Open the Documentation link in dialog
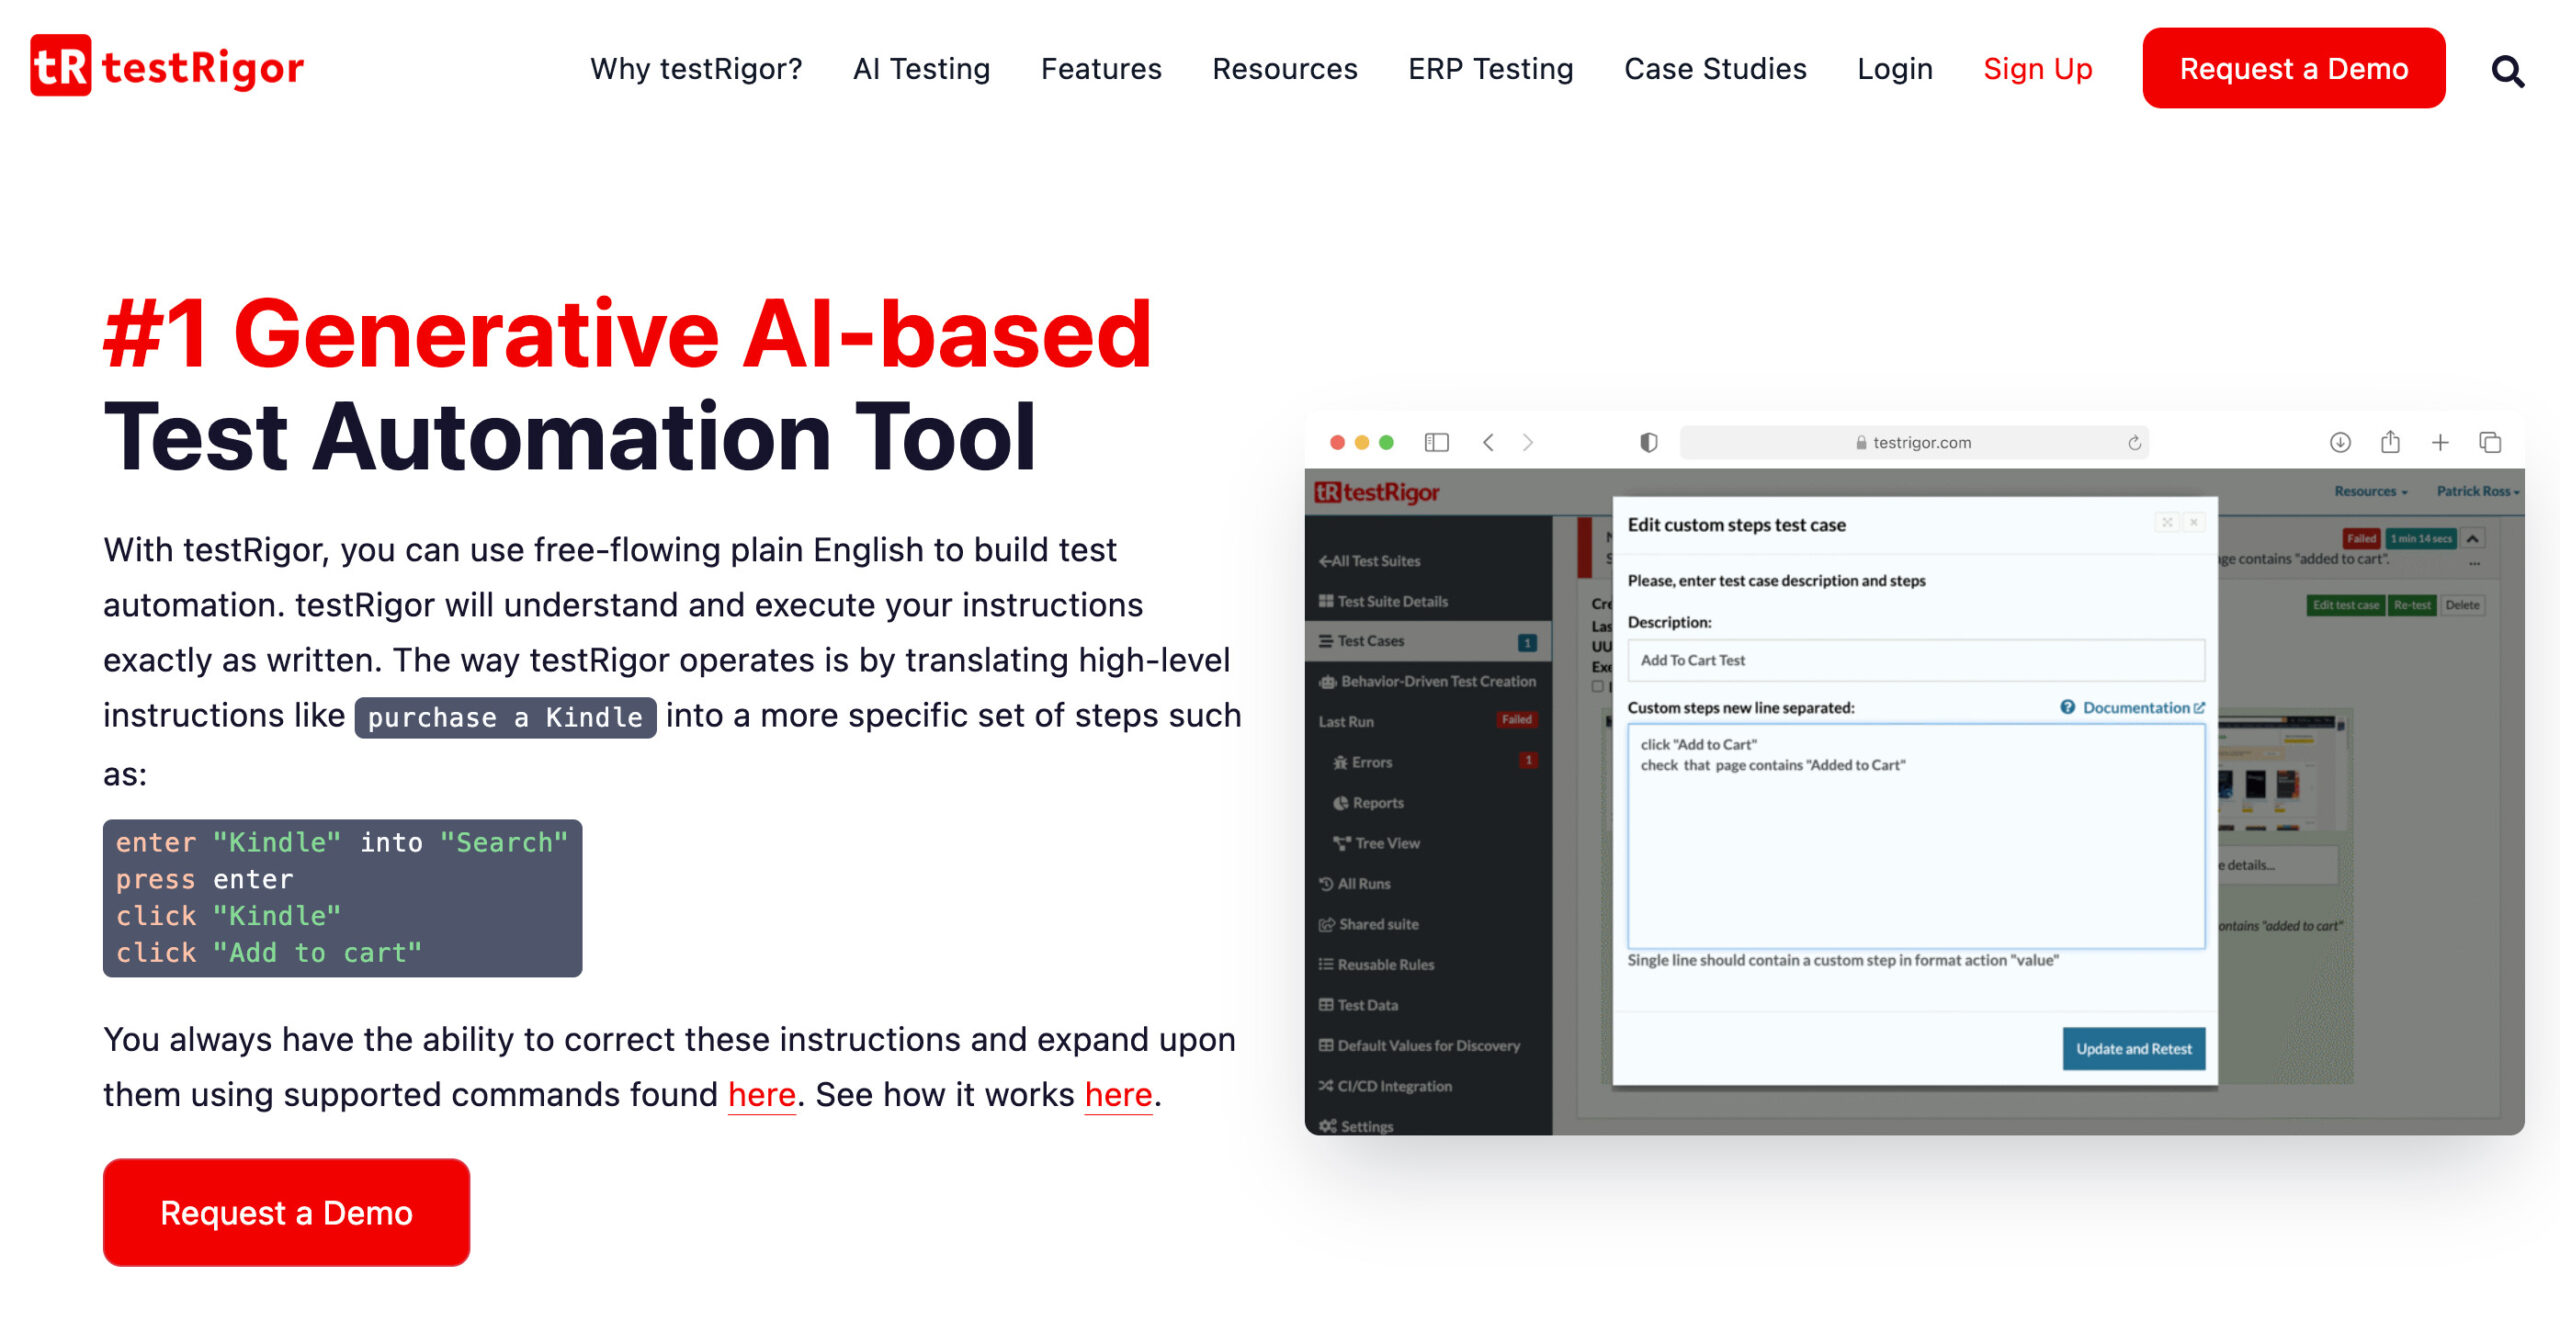This screenshot has width=2560, height=1321. pos(2135,708)
